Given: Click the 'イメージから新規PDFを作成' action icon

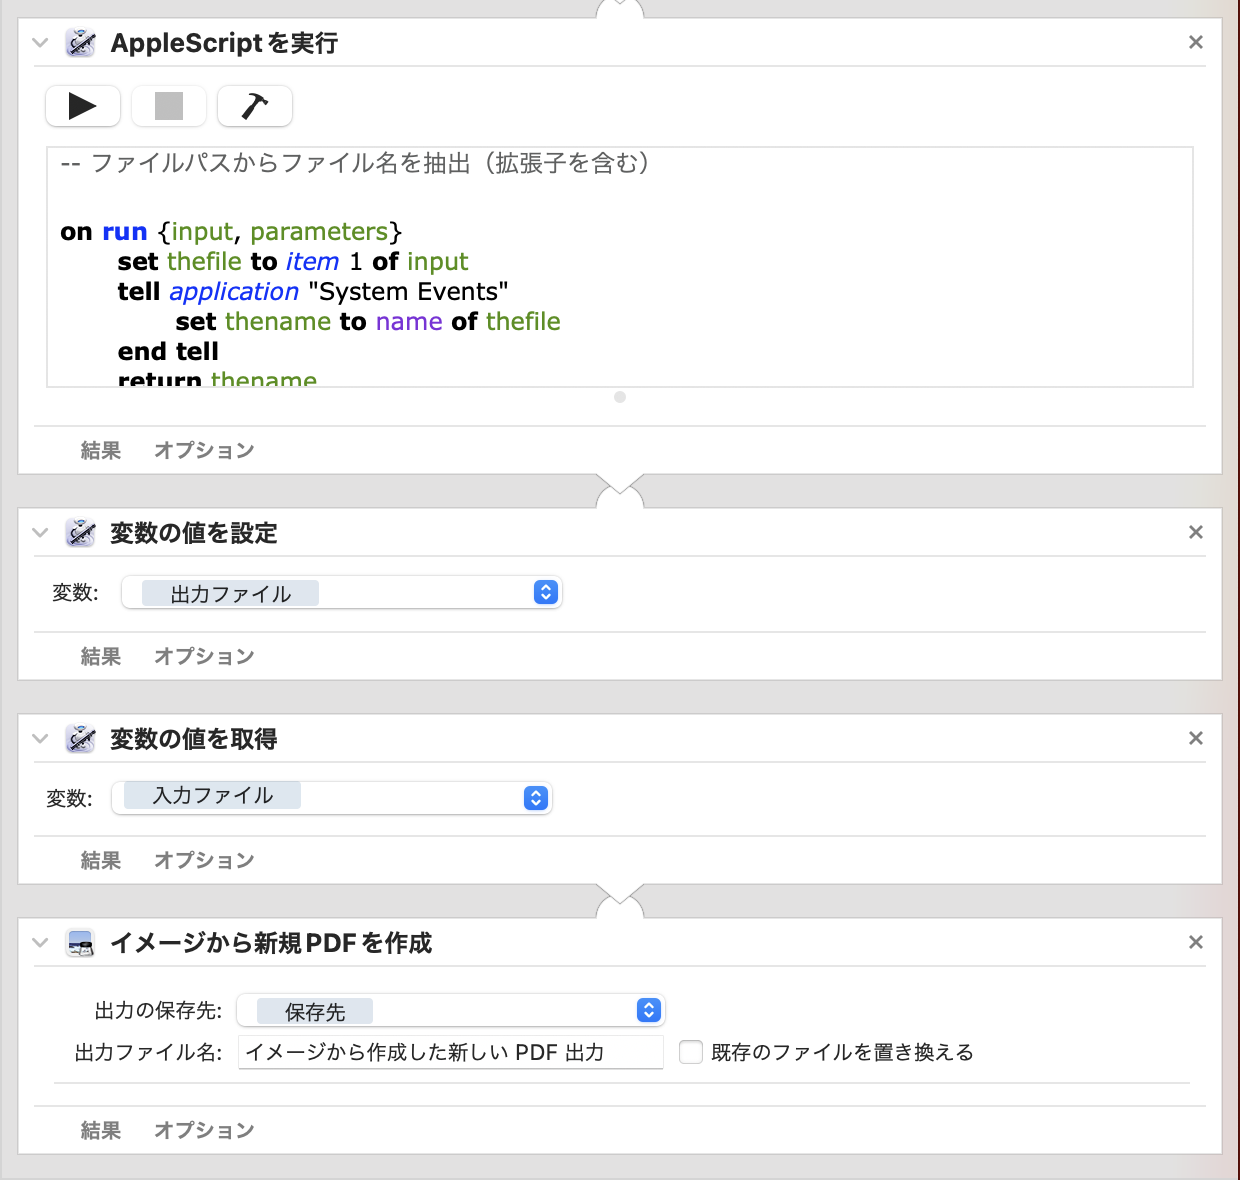Looking at the screenshot, I should point(81,943).
